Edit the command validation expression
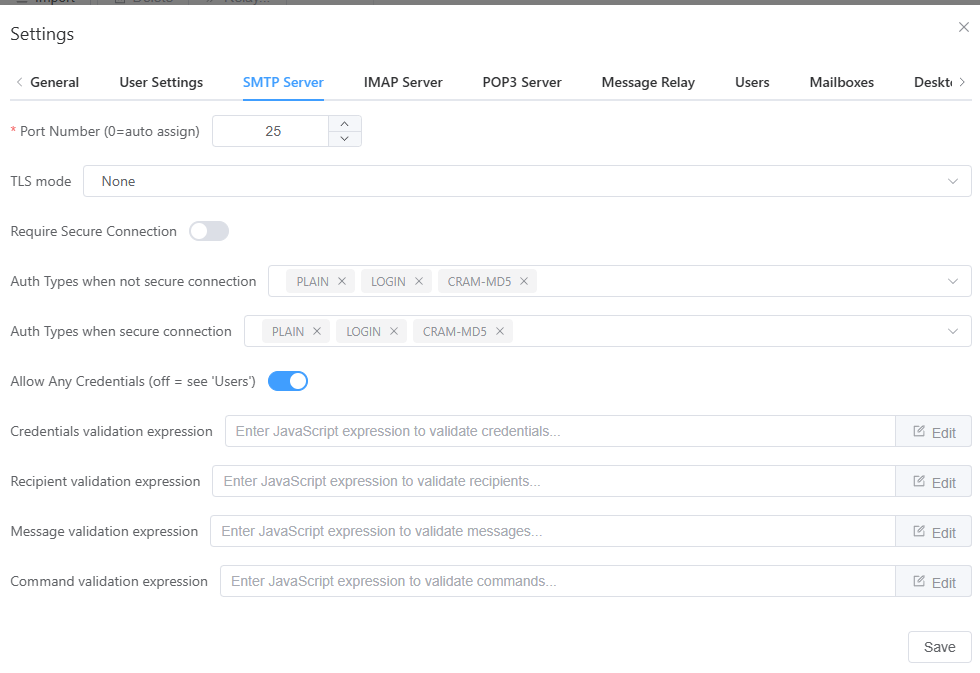The height and width of the screenshot is (673, 980). 934,582
